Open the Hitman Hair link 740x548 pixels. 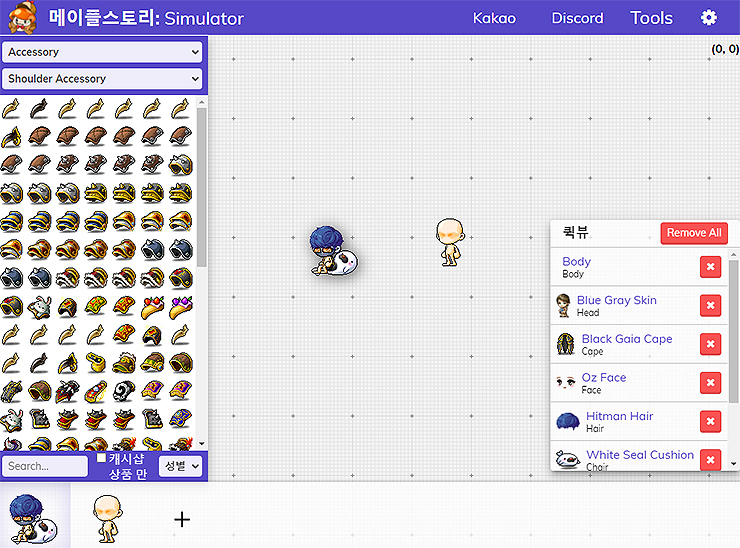coord(619,416)
